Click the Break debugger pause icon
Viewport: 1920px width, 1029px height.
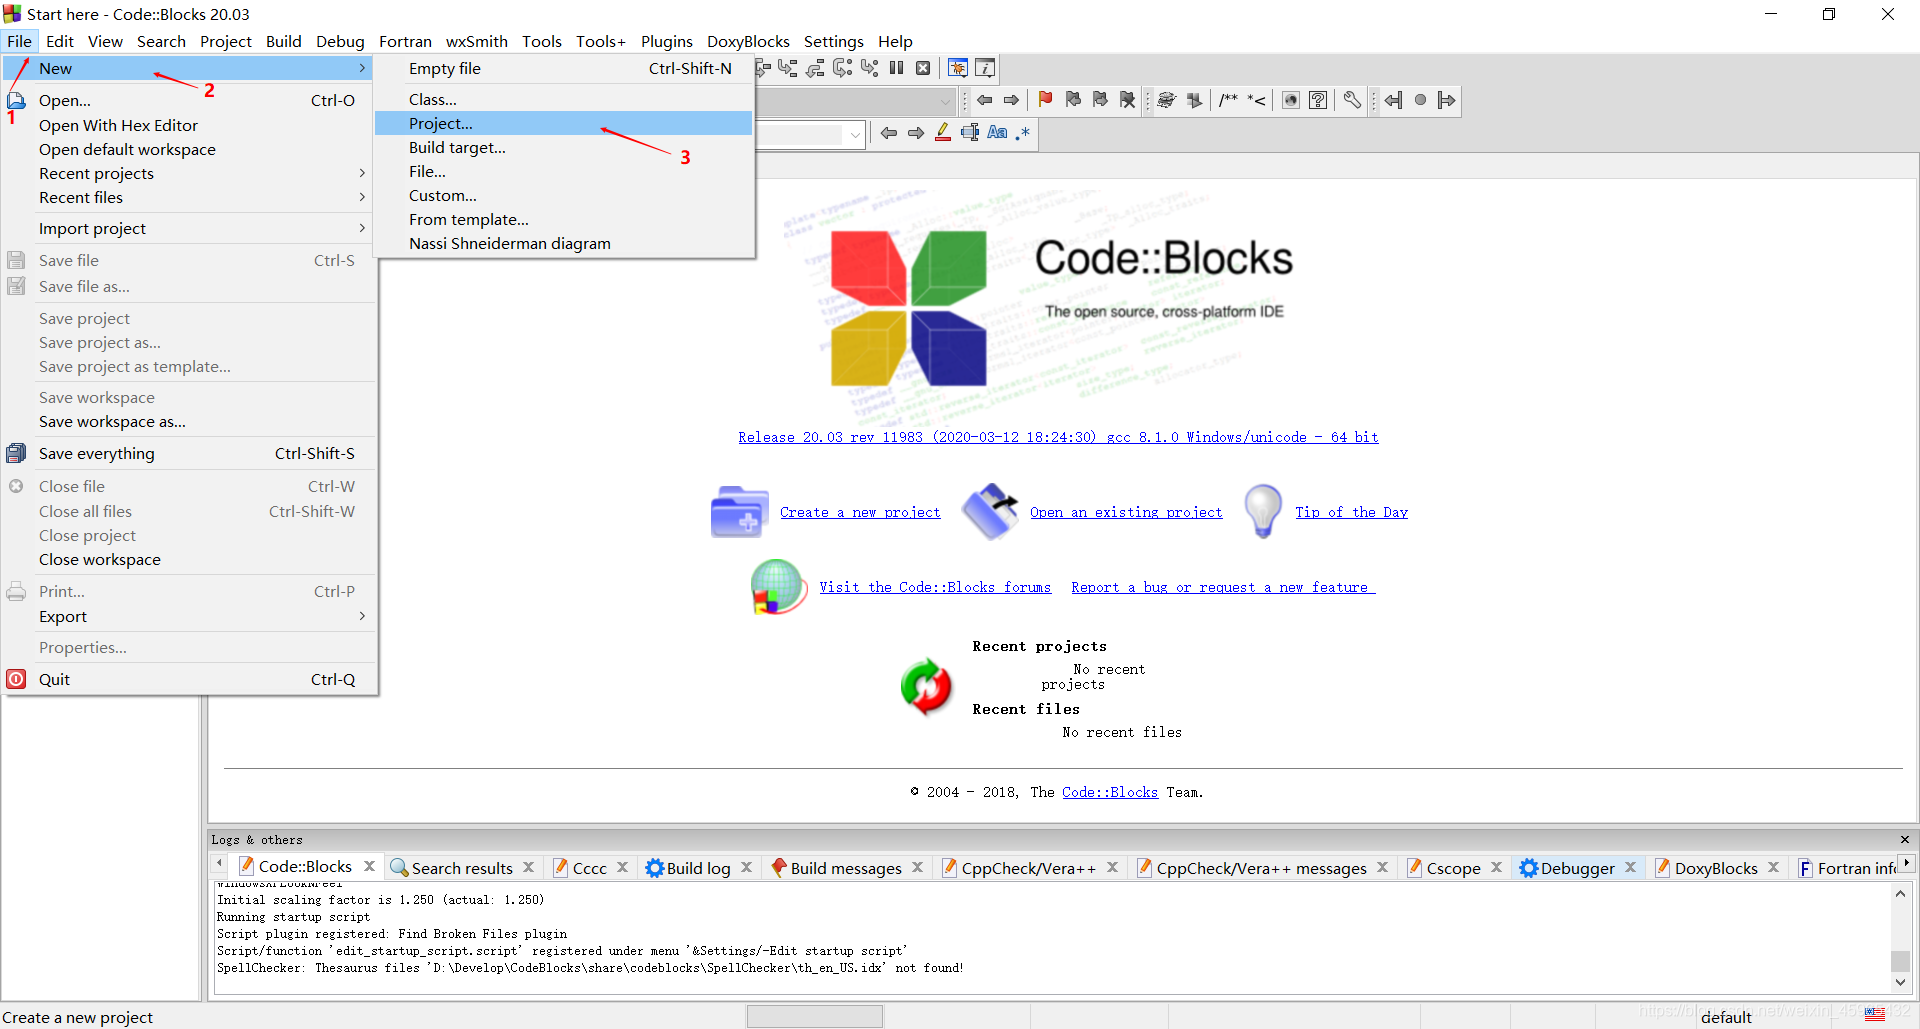pyautogui.click(x=896, y=68)
